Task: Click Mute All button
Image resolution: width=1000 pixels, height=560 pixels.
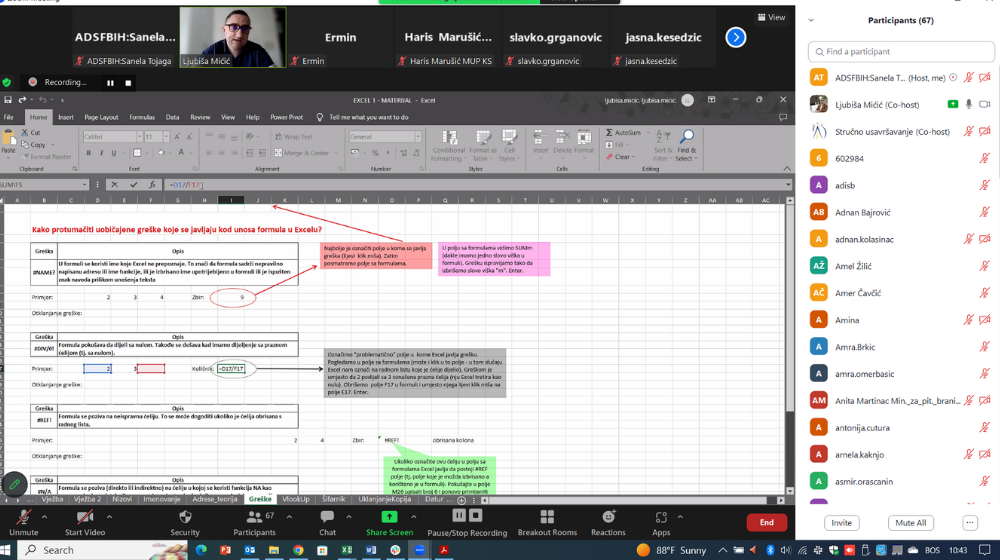Action: [x=911, y=522]
